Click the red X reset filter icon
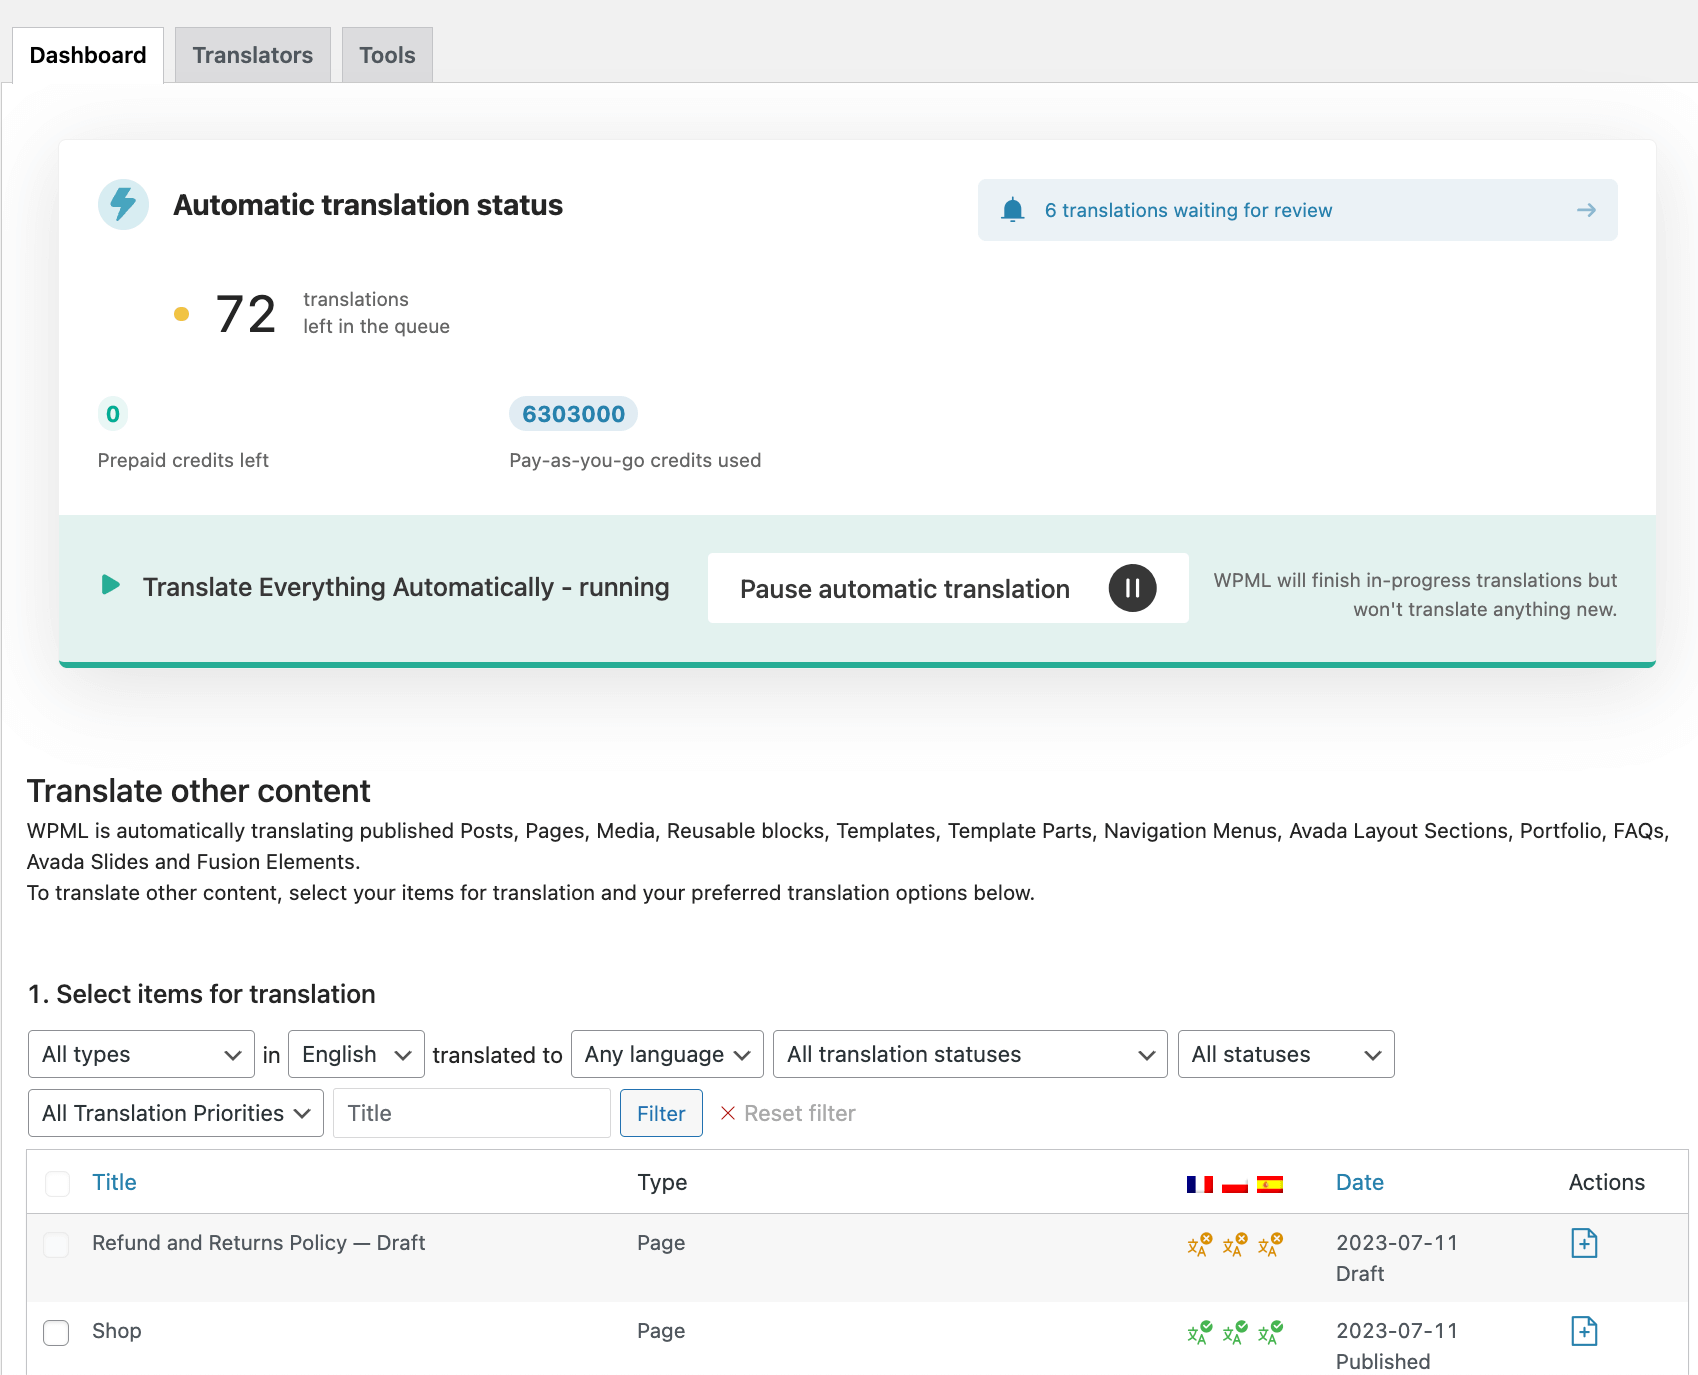Image resolution: width=1698 pixels, height=1375 pixels. point(728,1113)
